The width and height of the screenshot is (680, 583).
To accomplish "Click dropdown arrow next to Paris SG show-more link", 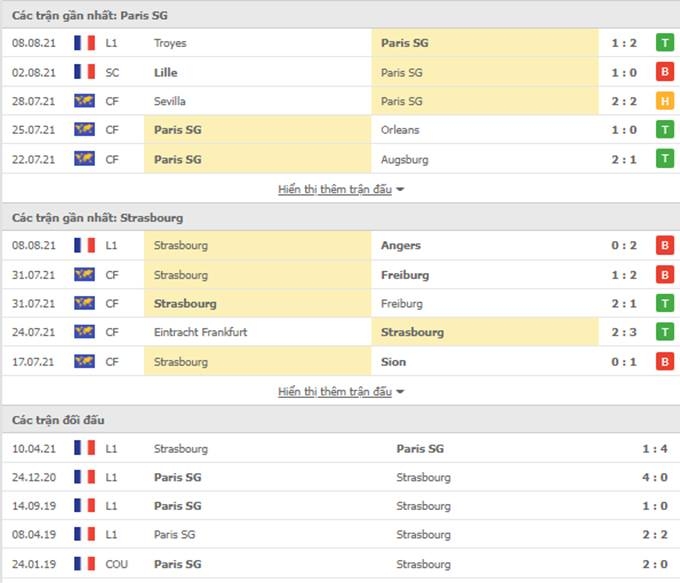I will click(x=400, y=190).
